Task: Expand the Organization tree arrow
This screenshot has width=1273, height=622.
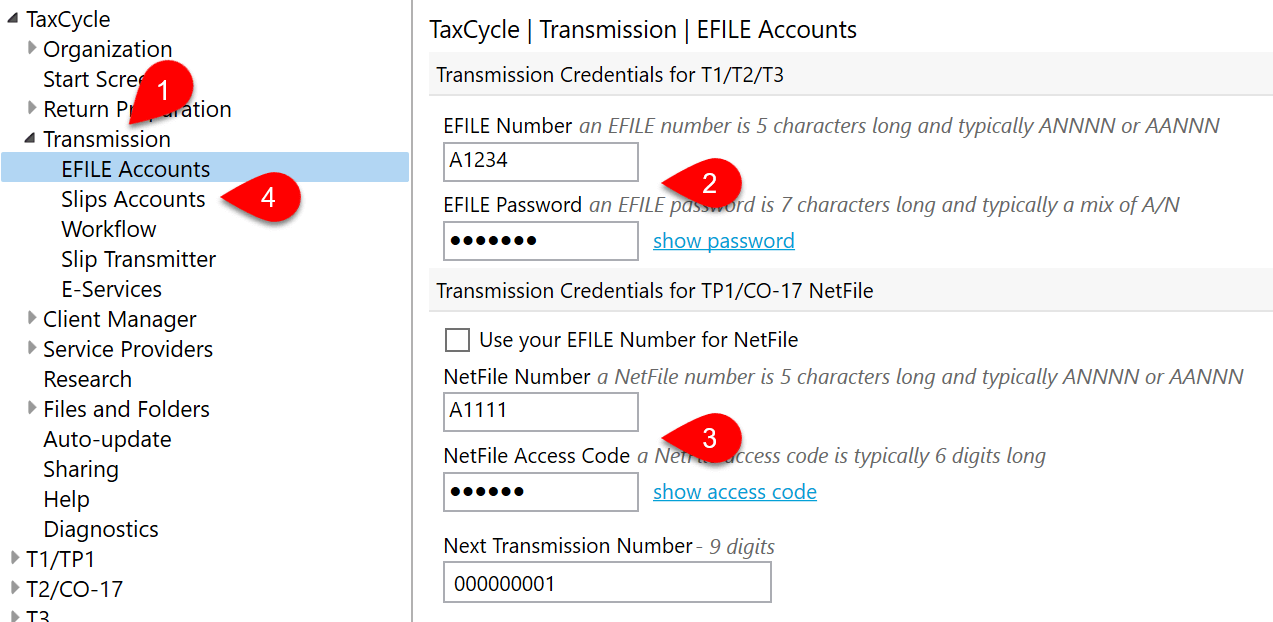Action: (32, 48)
